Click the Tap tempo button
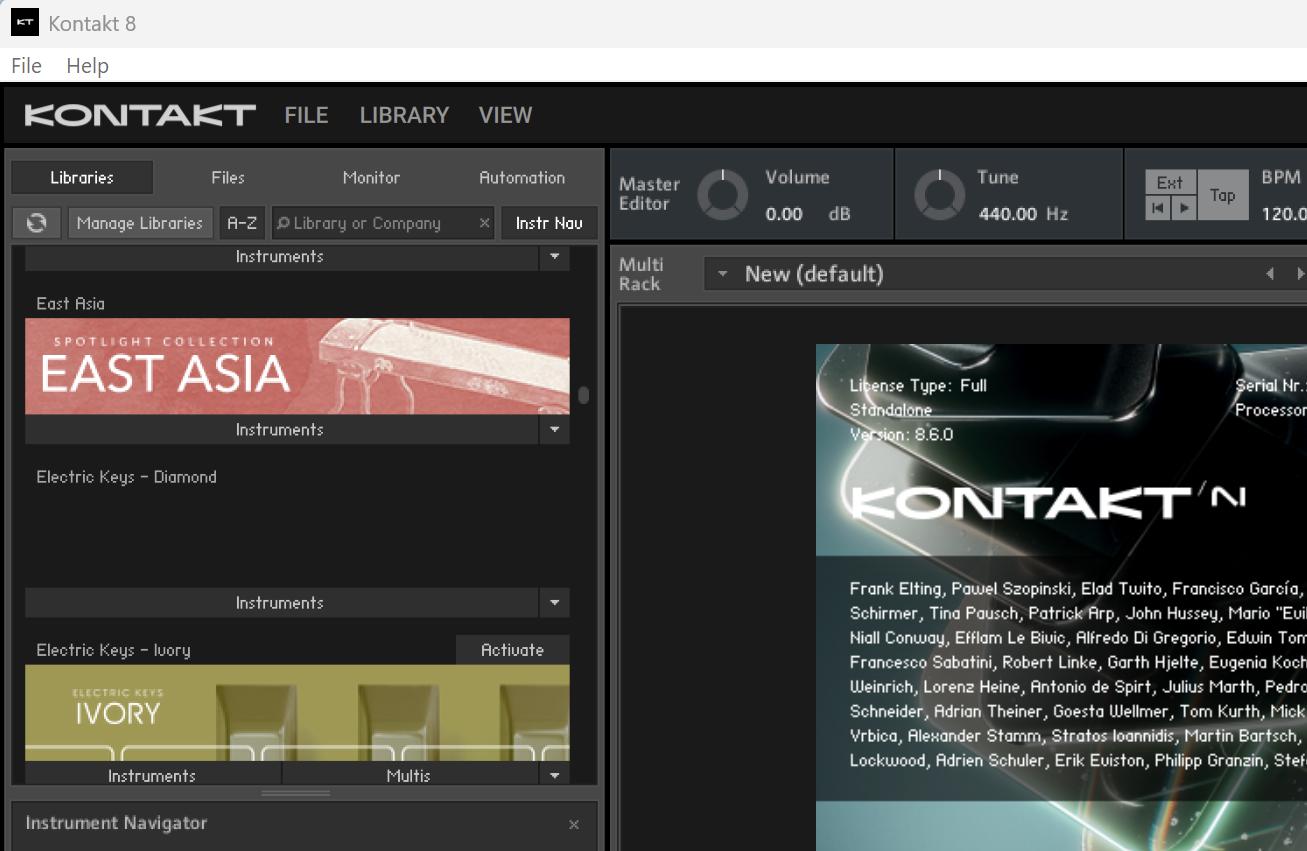 [1222, 195]
